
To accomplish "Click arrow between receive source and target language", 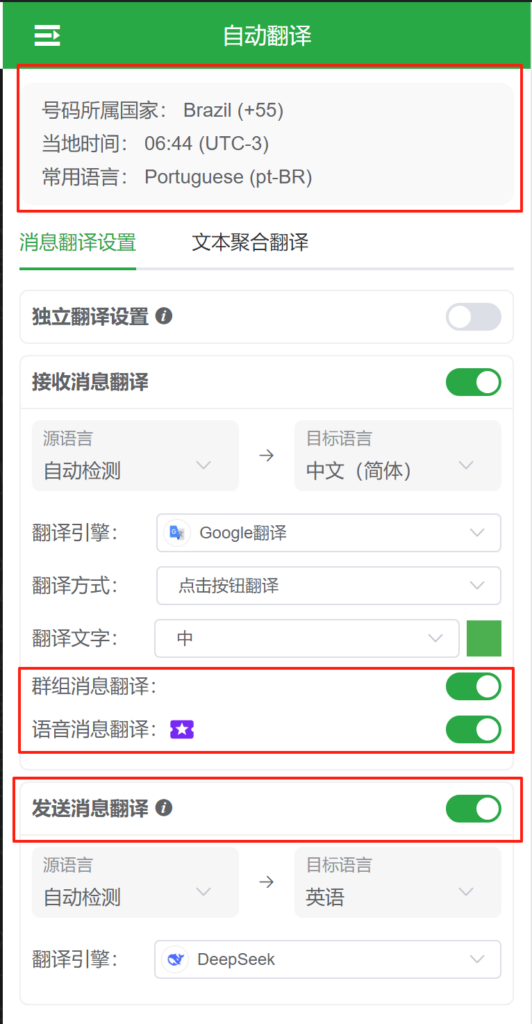I will pos(266,456).
